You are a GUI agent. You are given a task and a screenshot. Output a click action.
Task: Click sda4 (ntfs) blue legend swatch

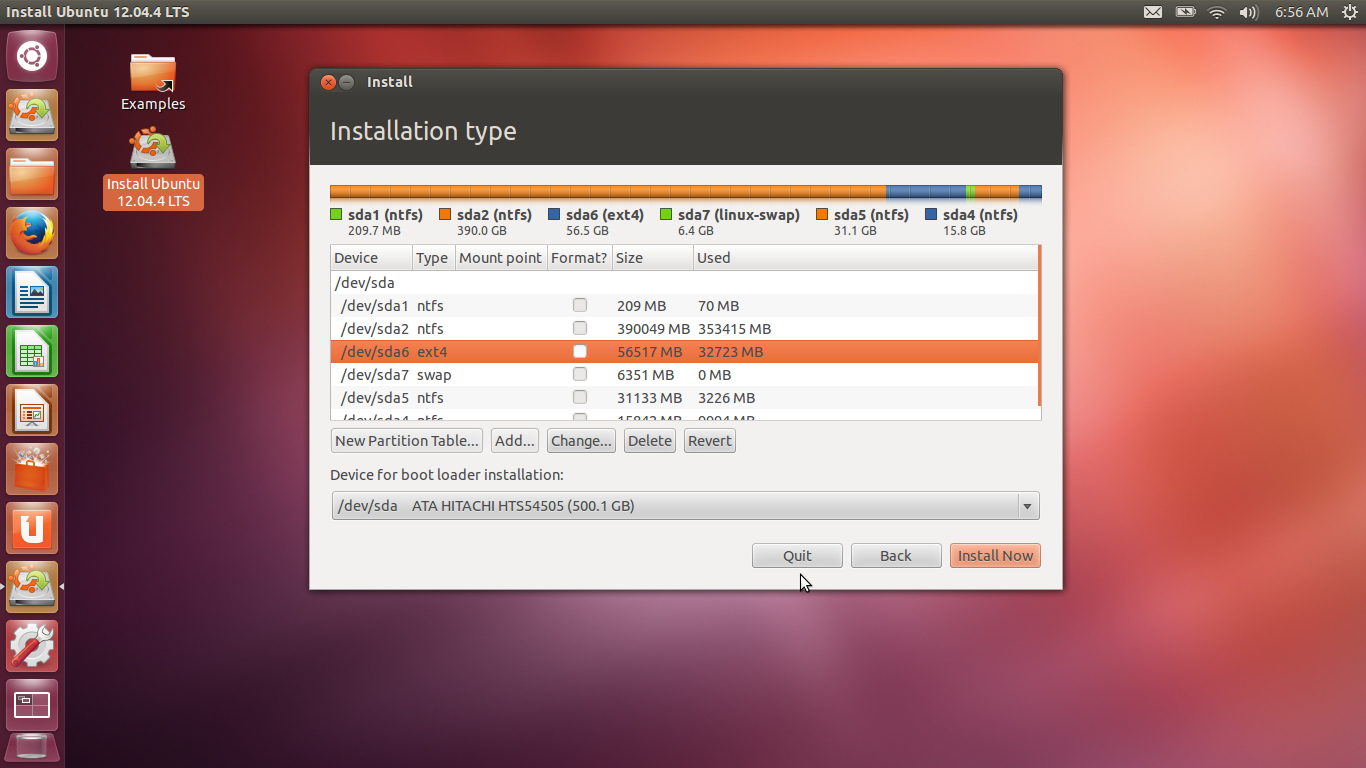(931, 214)
